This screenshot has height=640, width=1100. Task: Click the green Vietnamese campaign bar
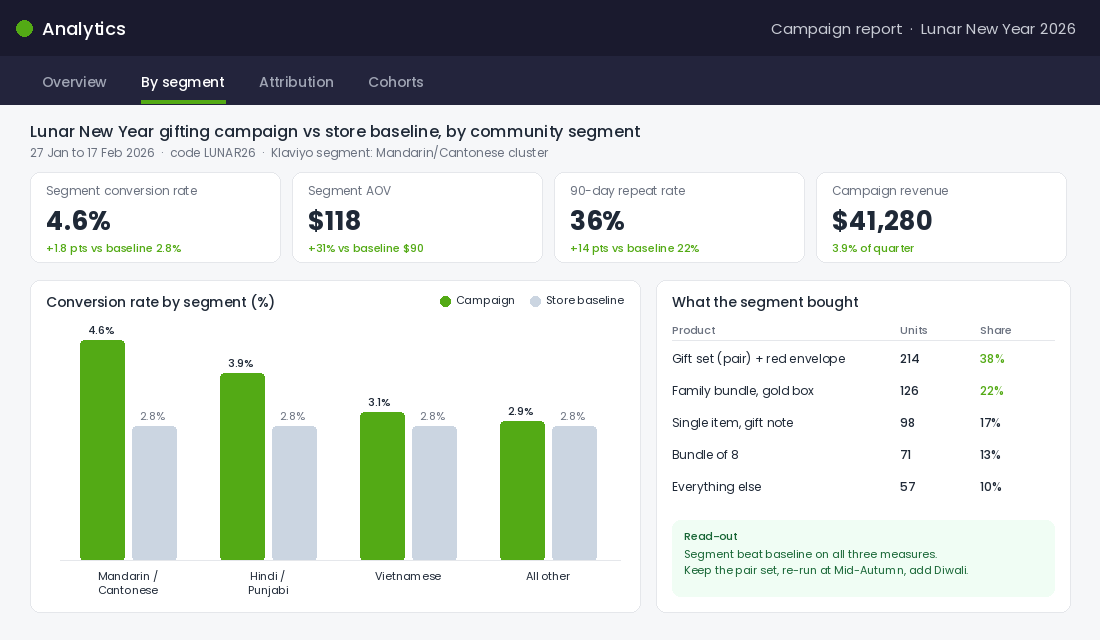point(382,486)
